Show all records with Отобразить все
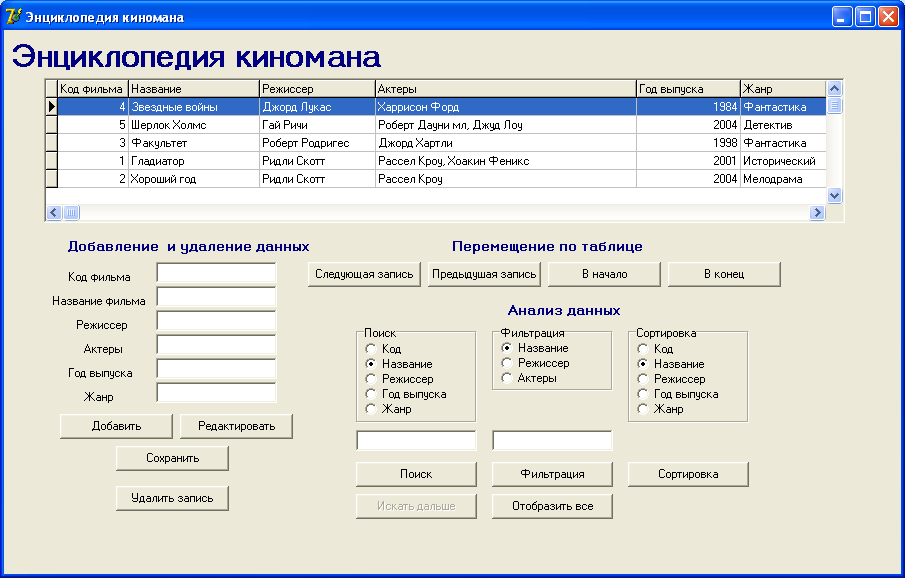Screen dimensions: 905x578 [x=552, y=506]
